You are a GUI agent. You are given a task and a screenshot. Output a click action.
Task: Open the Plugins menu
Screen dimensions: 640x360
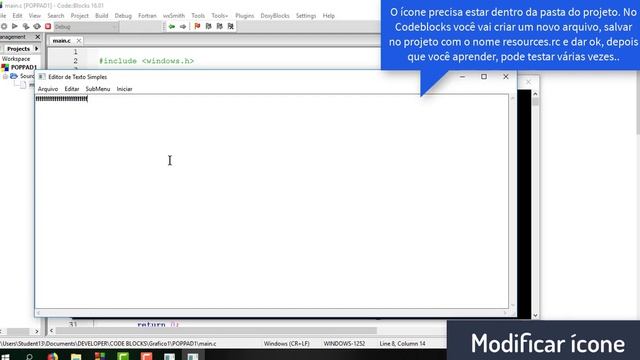244,16
